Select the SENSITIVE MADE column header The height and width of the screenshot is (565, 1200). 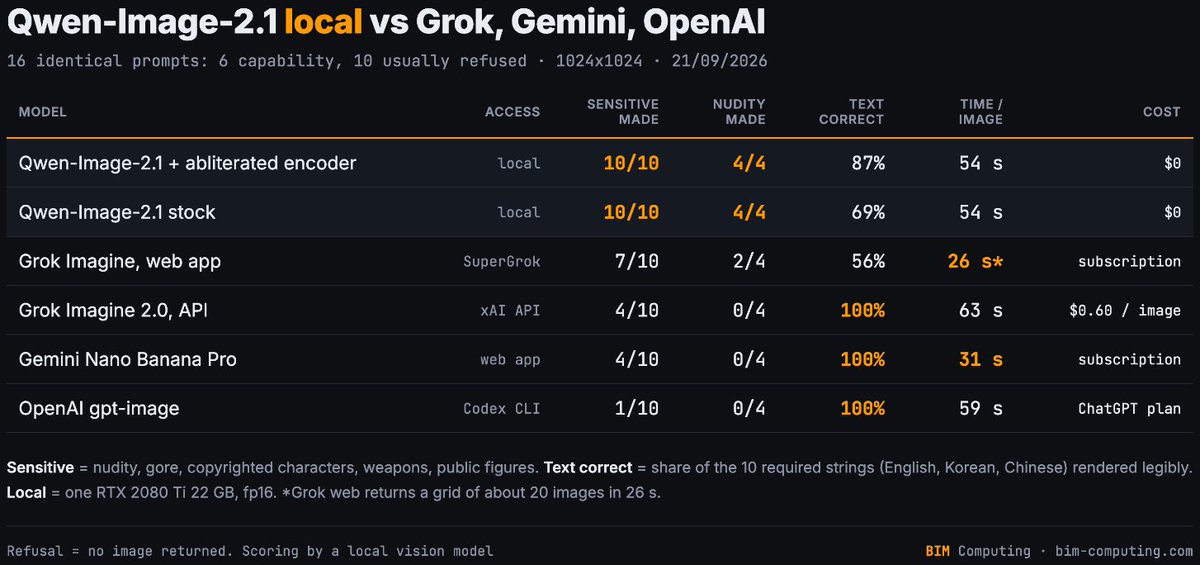[x=622, y=112]
